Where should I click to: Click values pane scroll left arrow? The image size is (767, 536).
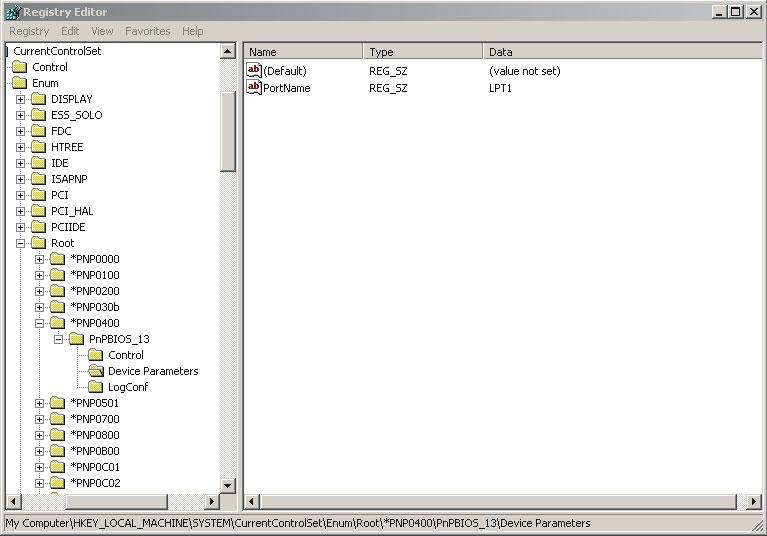pos(251,502)
